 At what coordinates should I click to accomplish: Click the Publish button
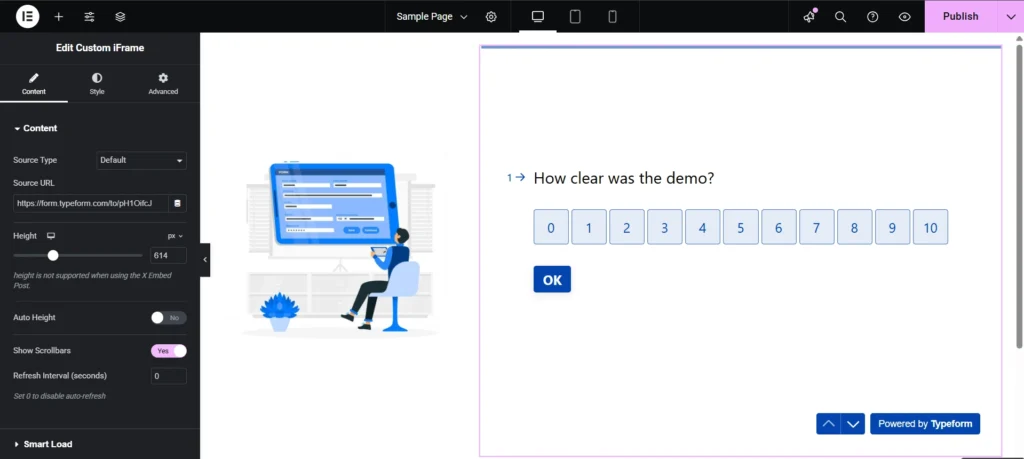(960, 16)
